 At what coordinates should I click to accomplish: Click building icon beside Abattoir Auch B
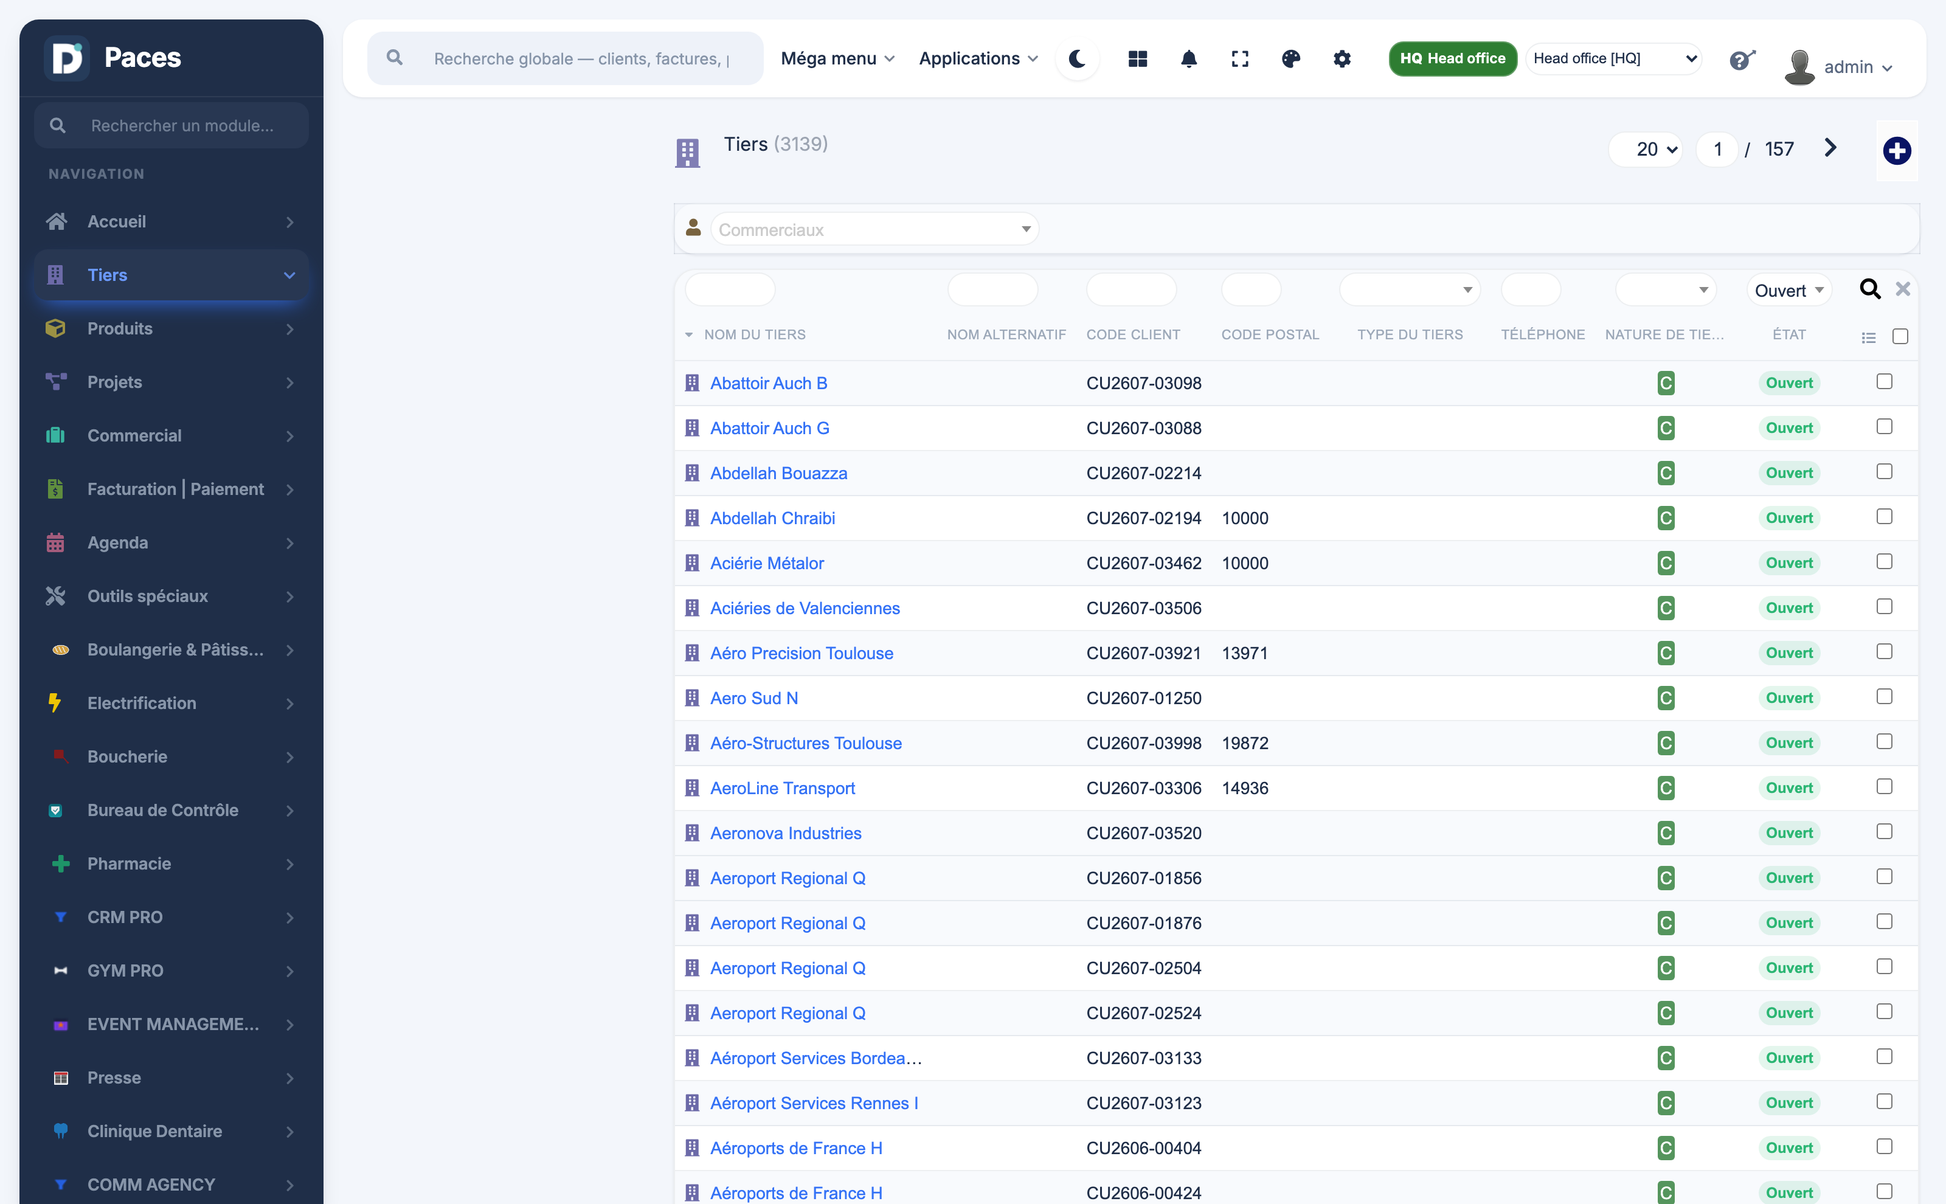tap(692, 383)
